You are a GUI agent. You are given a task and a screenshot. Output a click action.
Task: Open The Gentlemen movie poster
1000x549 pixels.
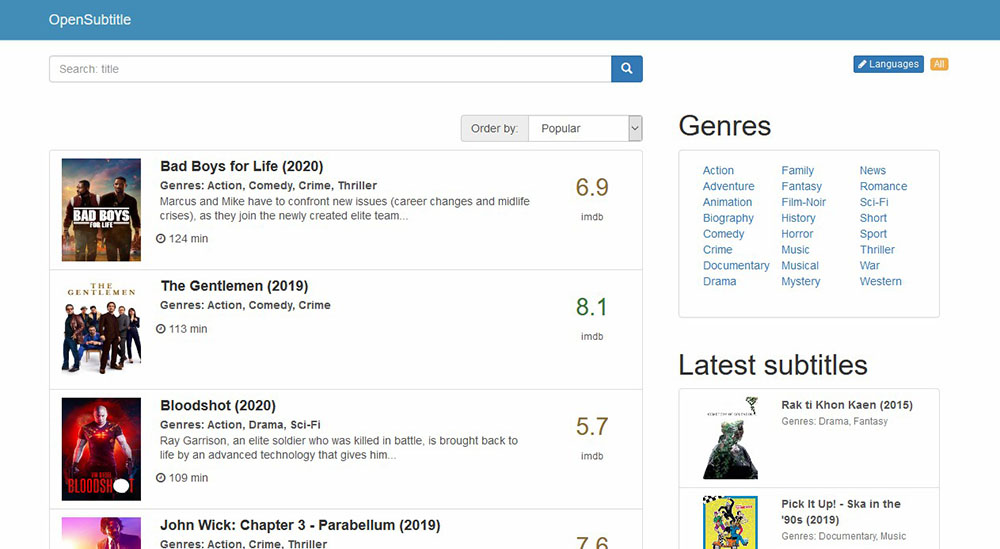pyautogui.click(x=101, y=329)
